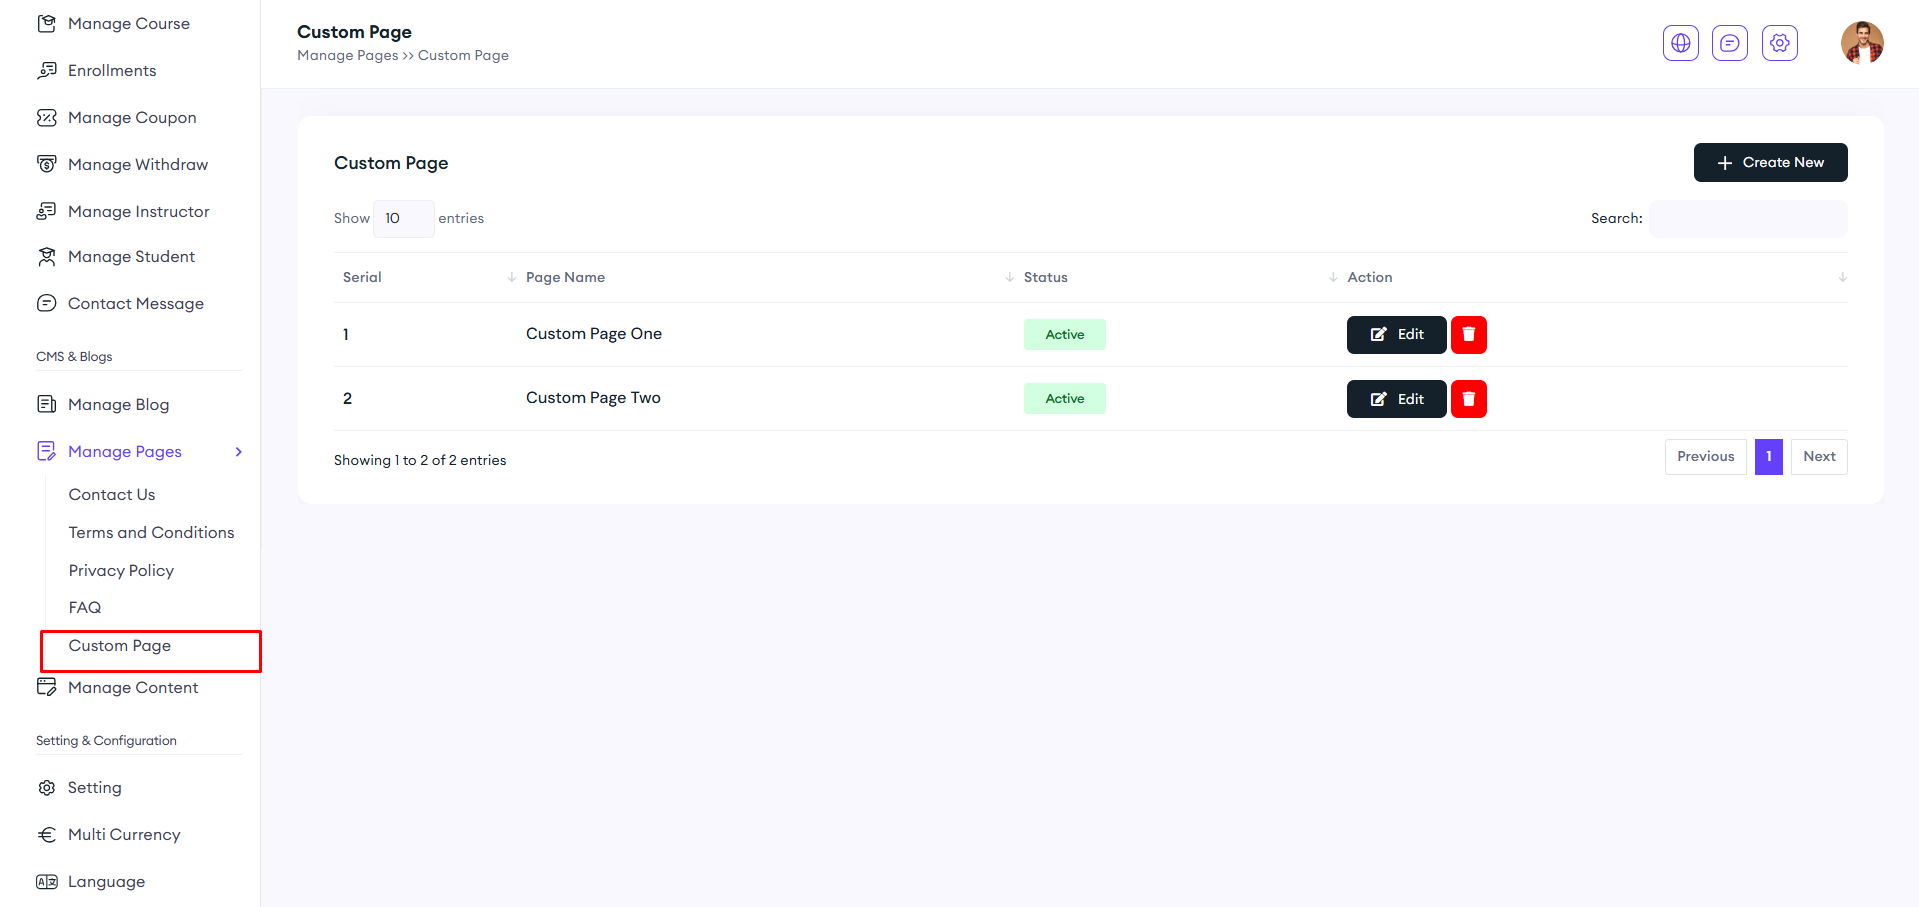
Task: Change the Show entries count dropdown
Action: (403, 219)
